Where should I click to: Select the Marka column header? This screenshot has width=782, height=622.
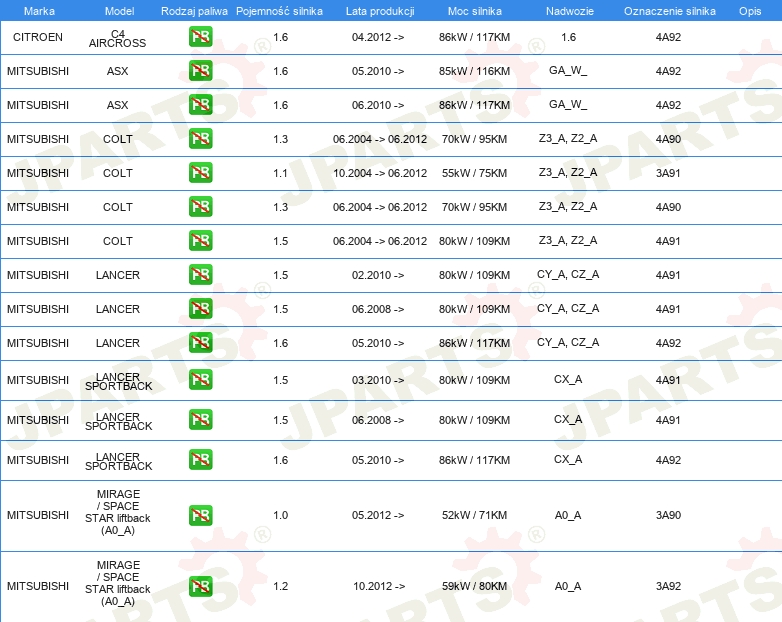pyautogui.click(x=39, y=11)
